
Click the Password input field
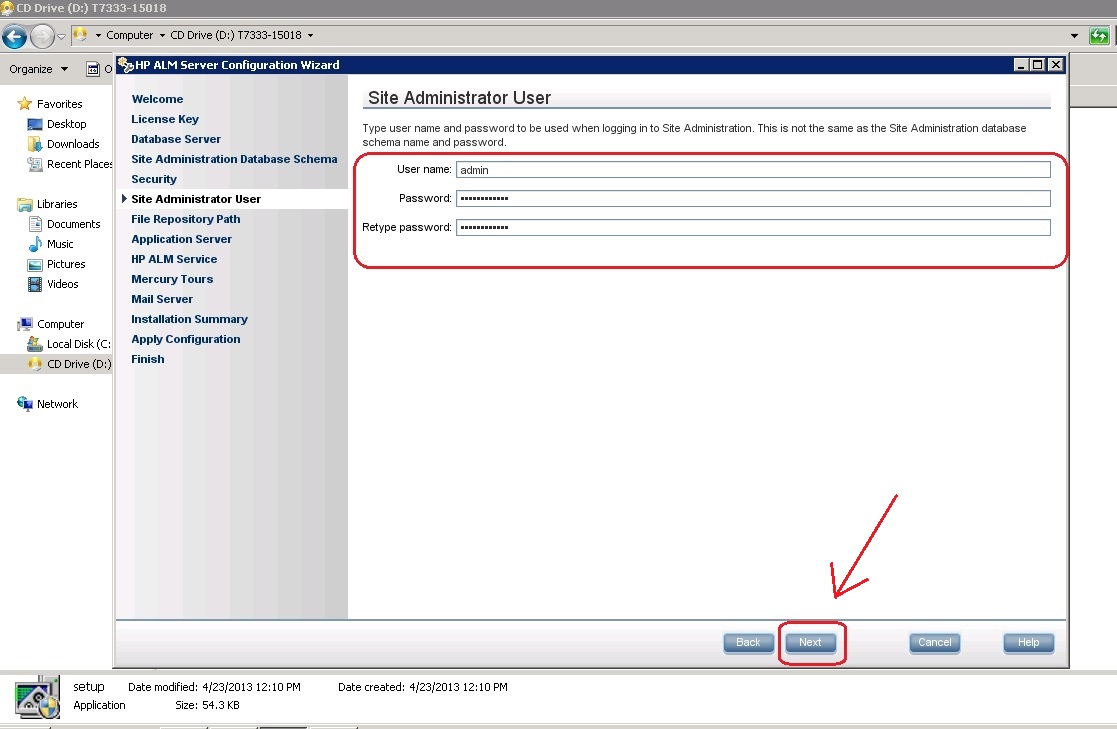(753, 198)
